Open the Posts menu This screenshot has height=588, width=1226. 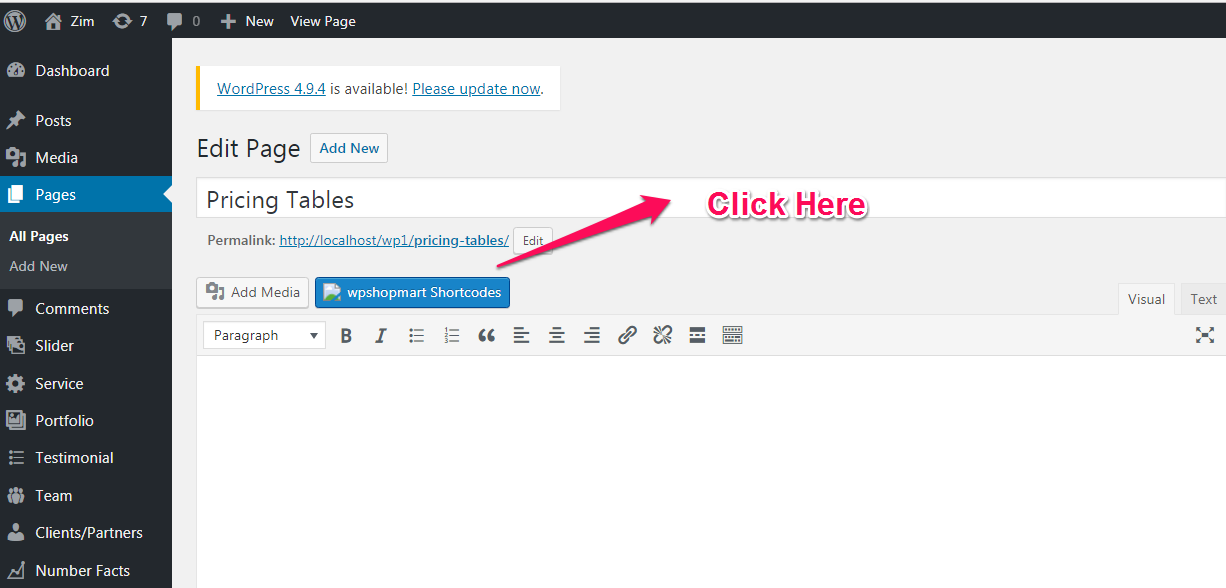click(x=86, y=120)
